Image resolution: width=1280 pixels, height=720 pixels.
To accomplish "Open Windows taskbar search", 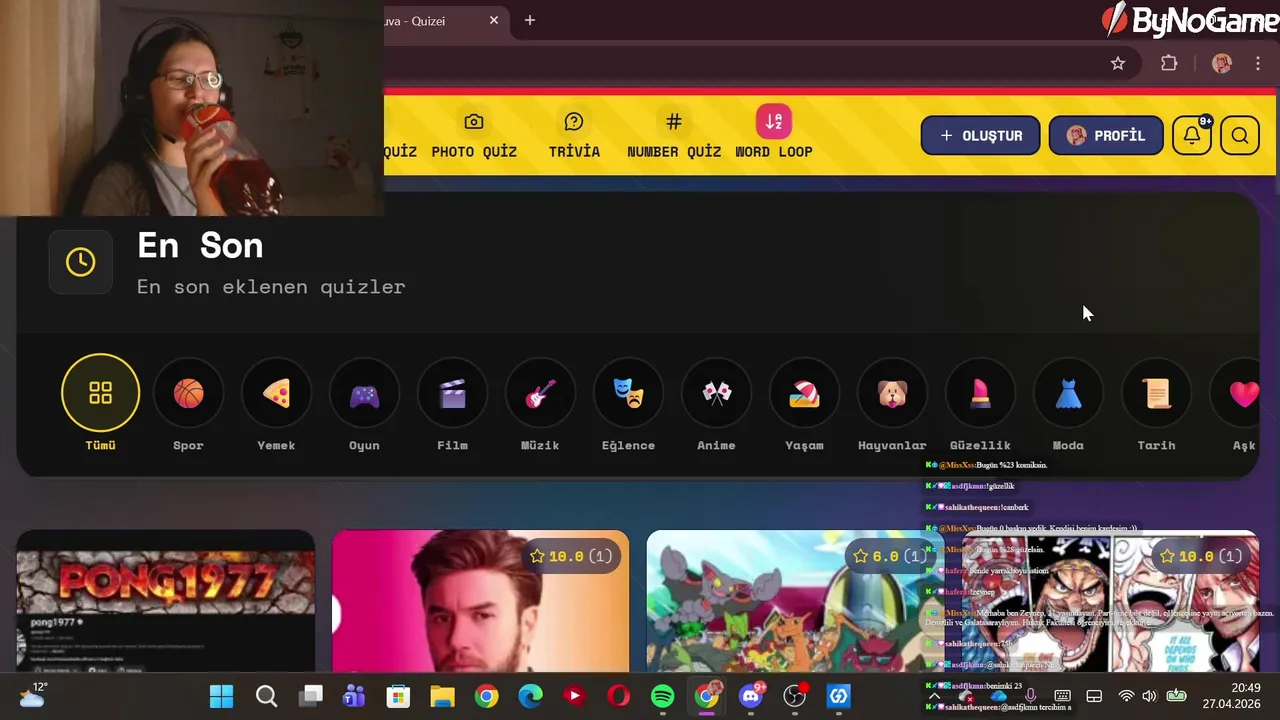I will coord(266,696).
